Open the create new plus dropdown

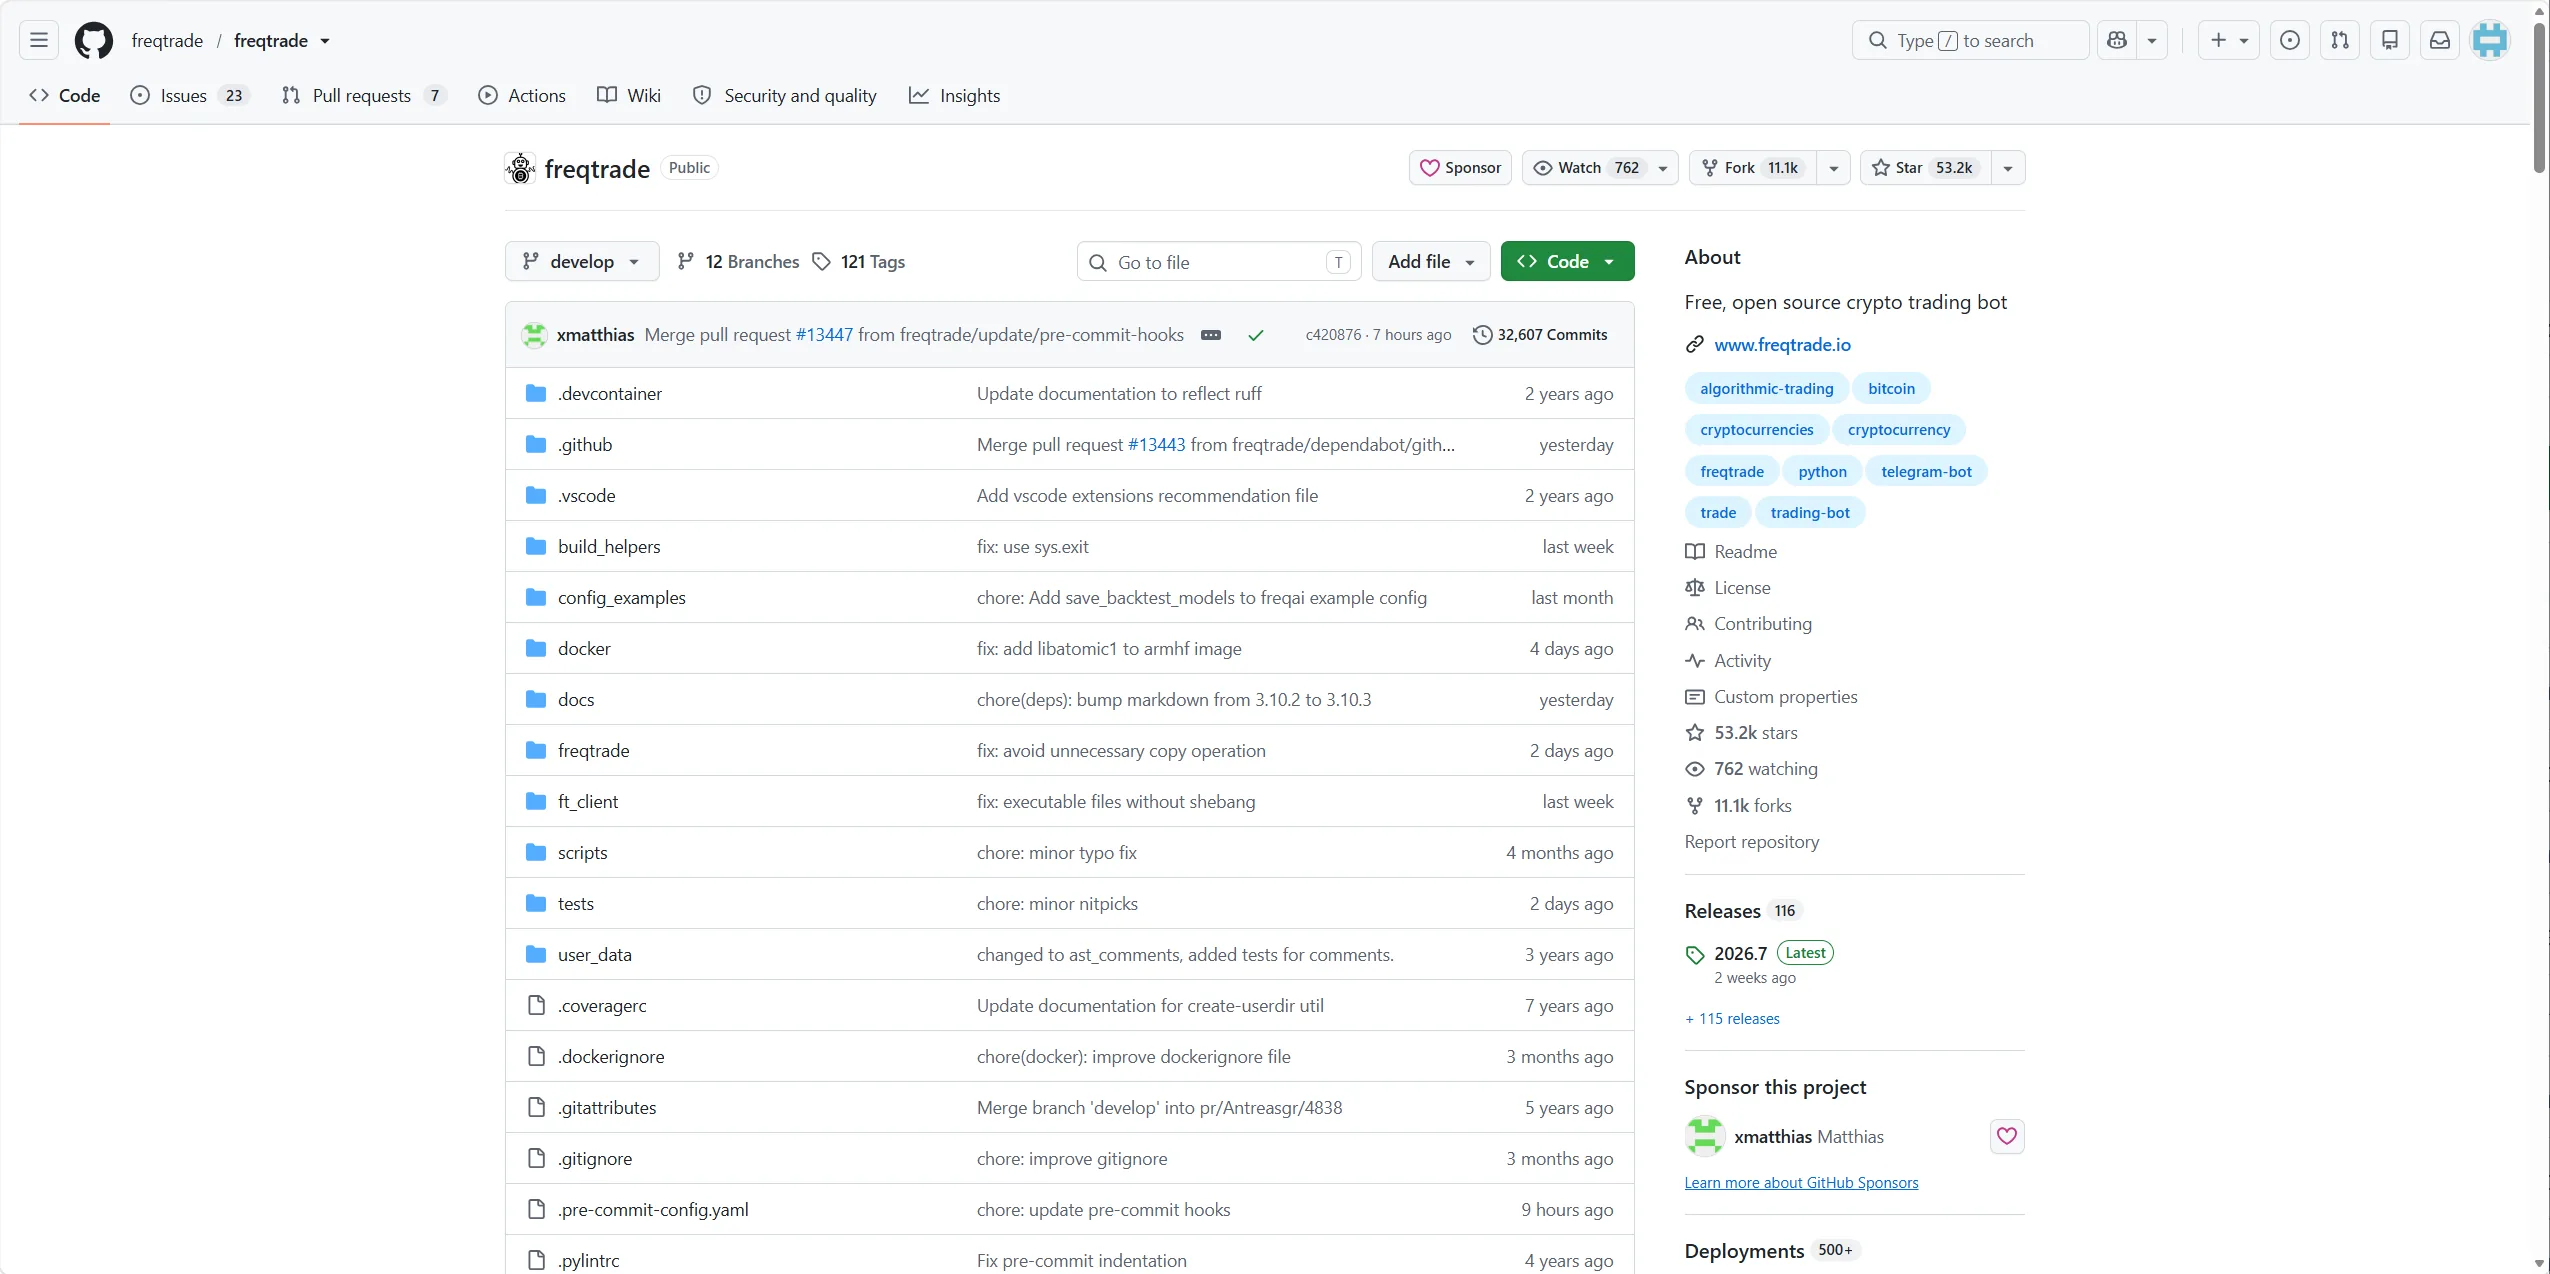(2229, 40)
